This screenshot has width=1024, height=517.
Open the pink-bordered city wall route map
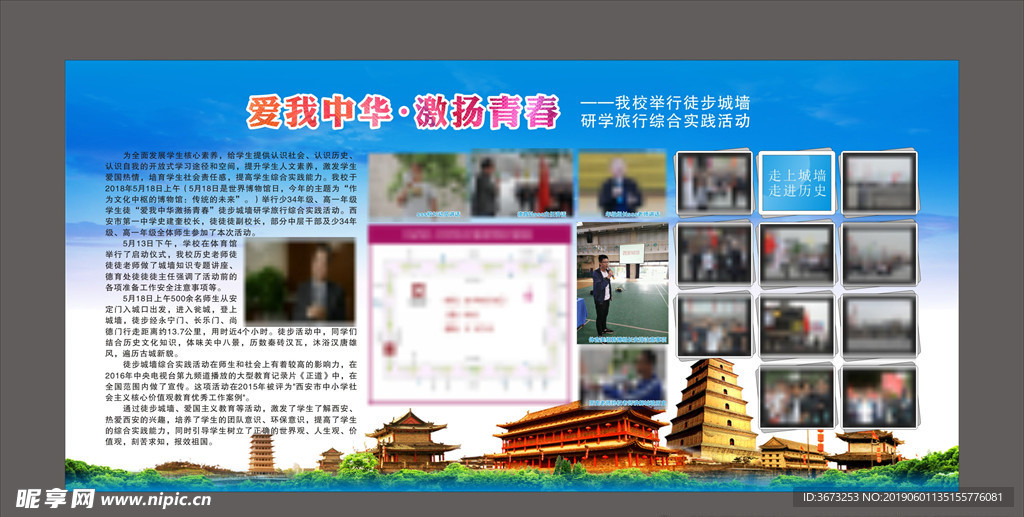click(469, 315)
